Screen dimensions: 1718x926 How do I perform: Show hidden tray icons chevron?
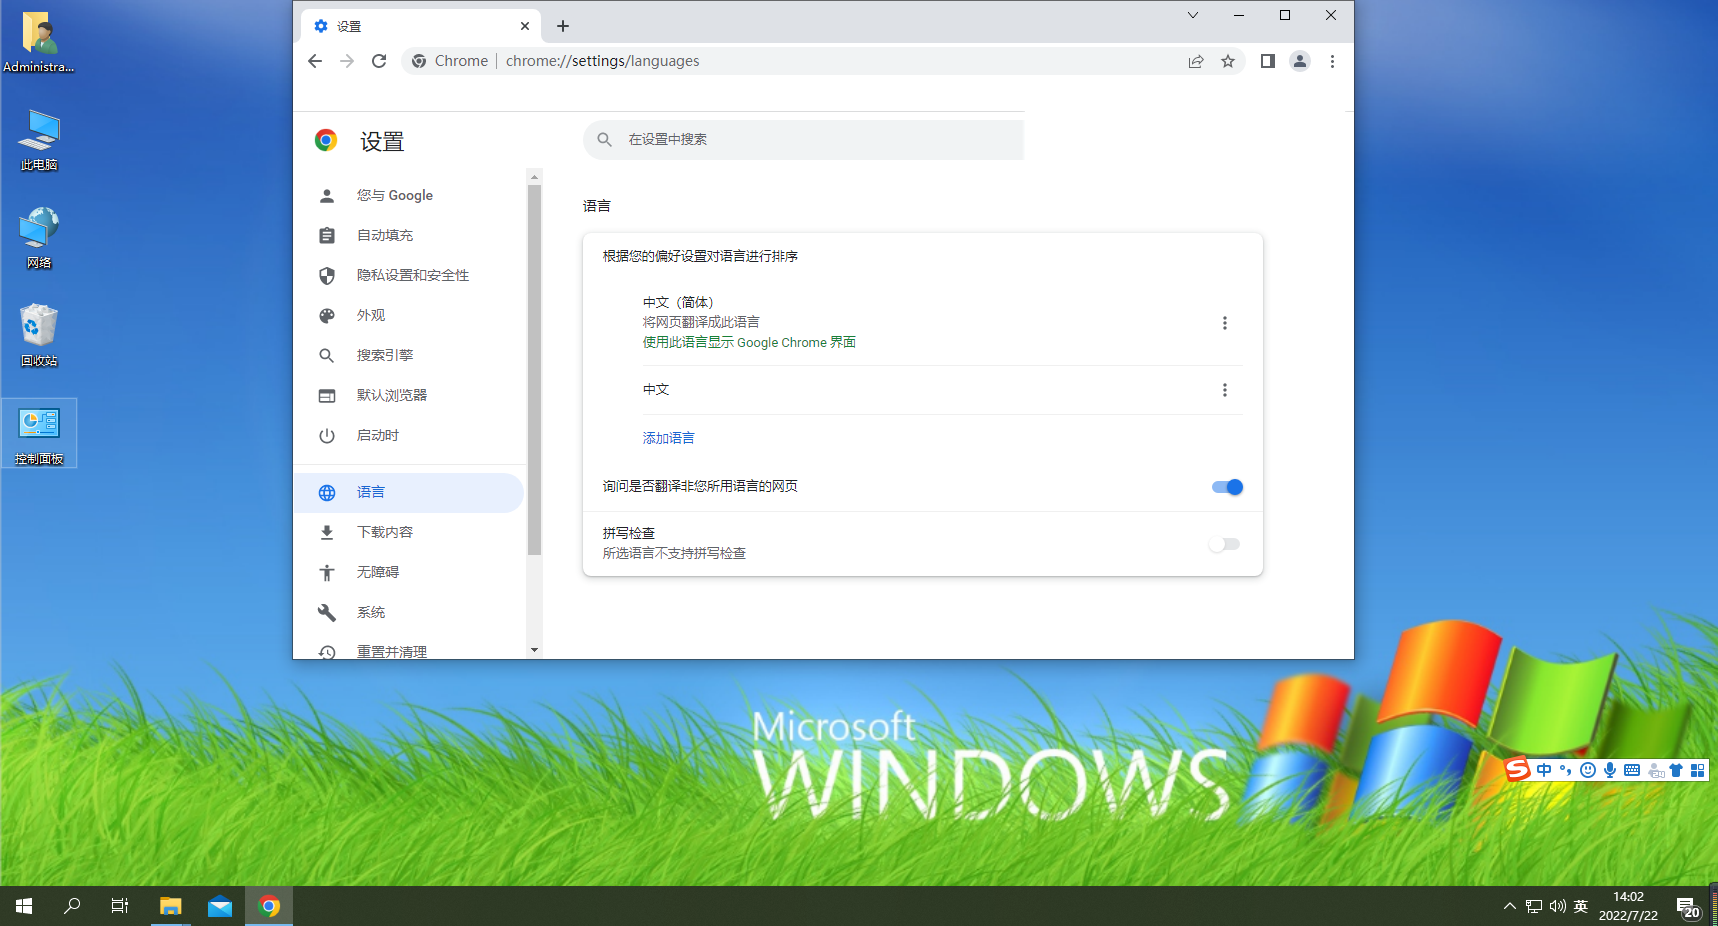point(1510,907)
